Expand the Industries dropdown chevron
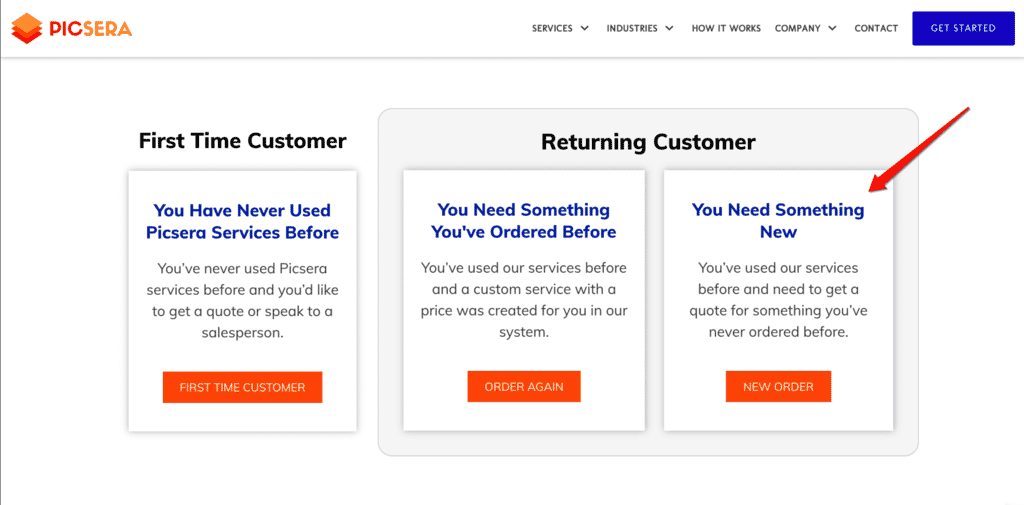Image resolution: width=1024 pixels, height=505 pixels. (x=669, y=28)
